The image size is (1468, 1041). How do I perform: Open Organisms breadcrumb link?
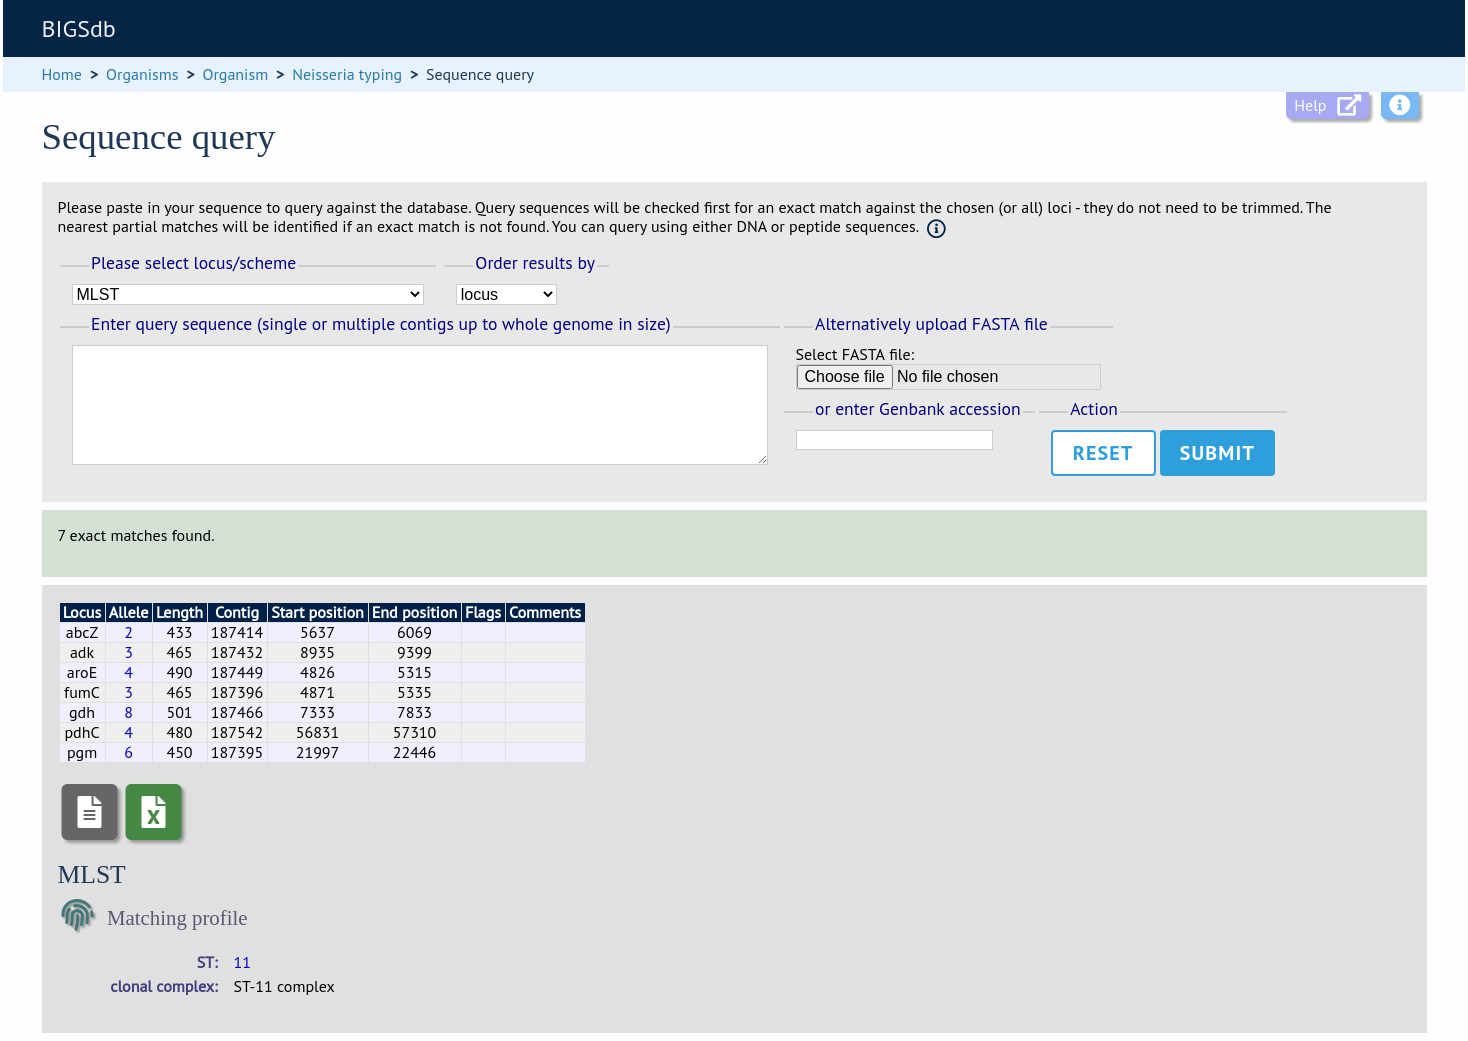[142, 75]
